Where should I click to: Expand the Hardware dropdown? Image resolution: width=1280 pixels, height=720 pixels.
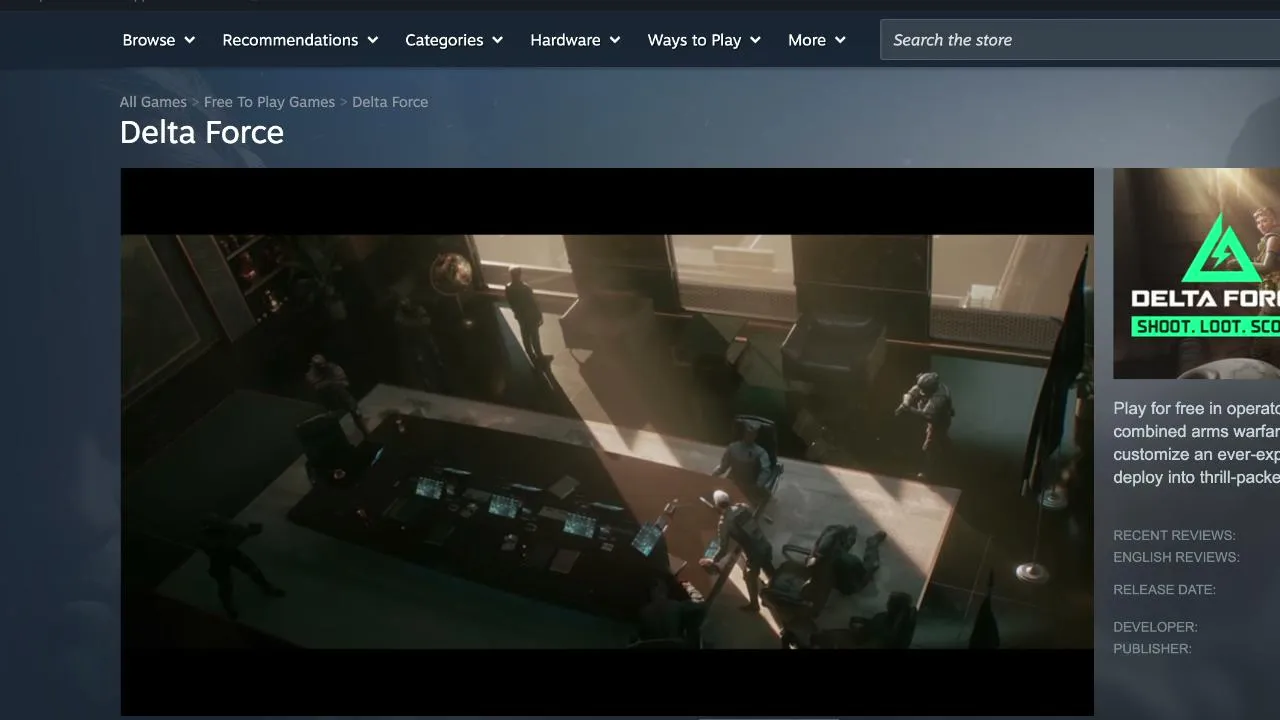click(x=575, y=40)
